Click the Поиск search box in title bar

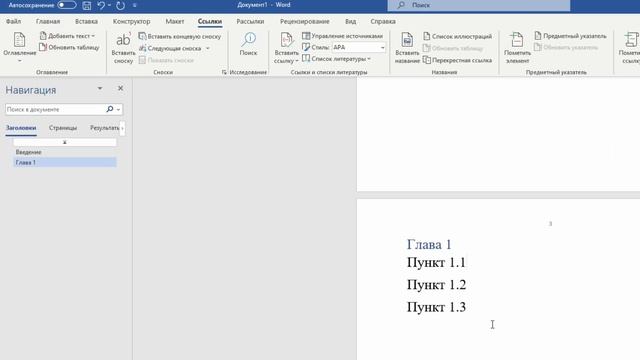coord(479,5)
